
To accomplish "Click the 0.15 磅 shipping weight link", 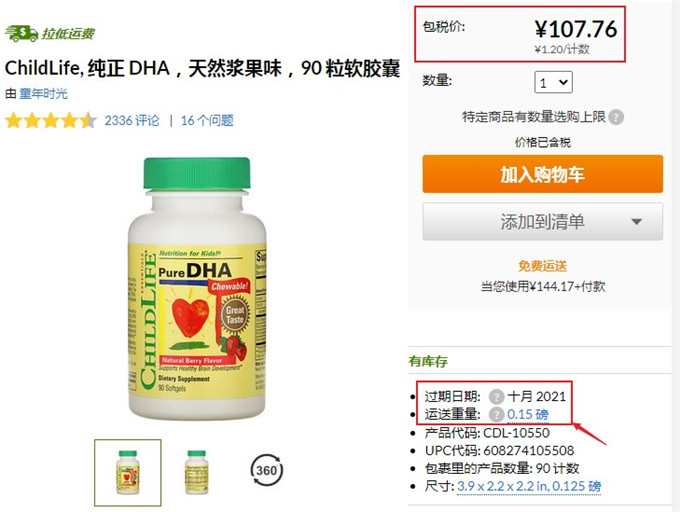I will click(528, 414).
